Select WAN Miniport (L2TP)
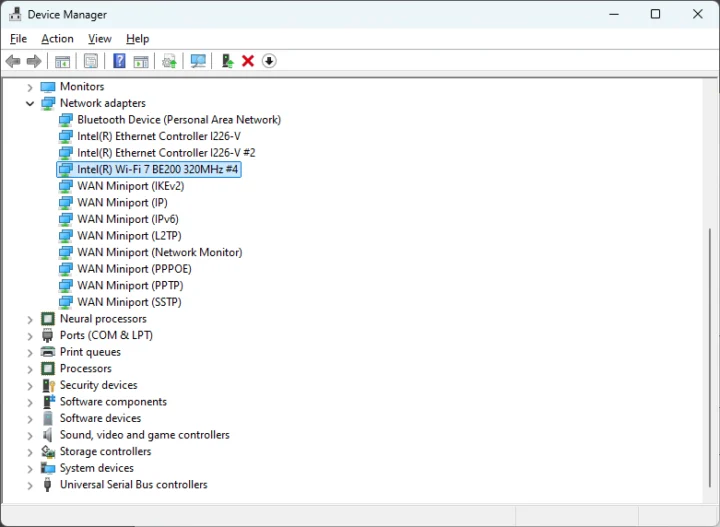720x527 pixels. pyautogui.click(x=129, y=235)
